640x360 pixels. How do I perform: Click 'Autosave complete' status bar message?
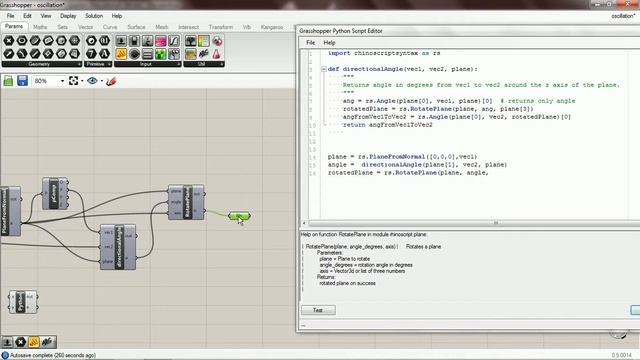(53, 356)
